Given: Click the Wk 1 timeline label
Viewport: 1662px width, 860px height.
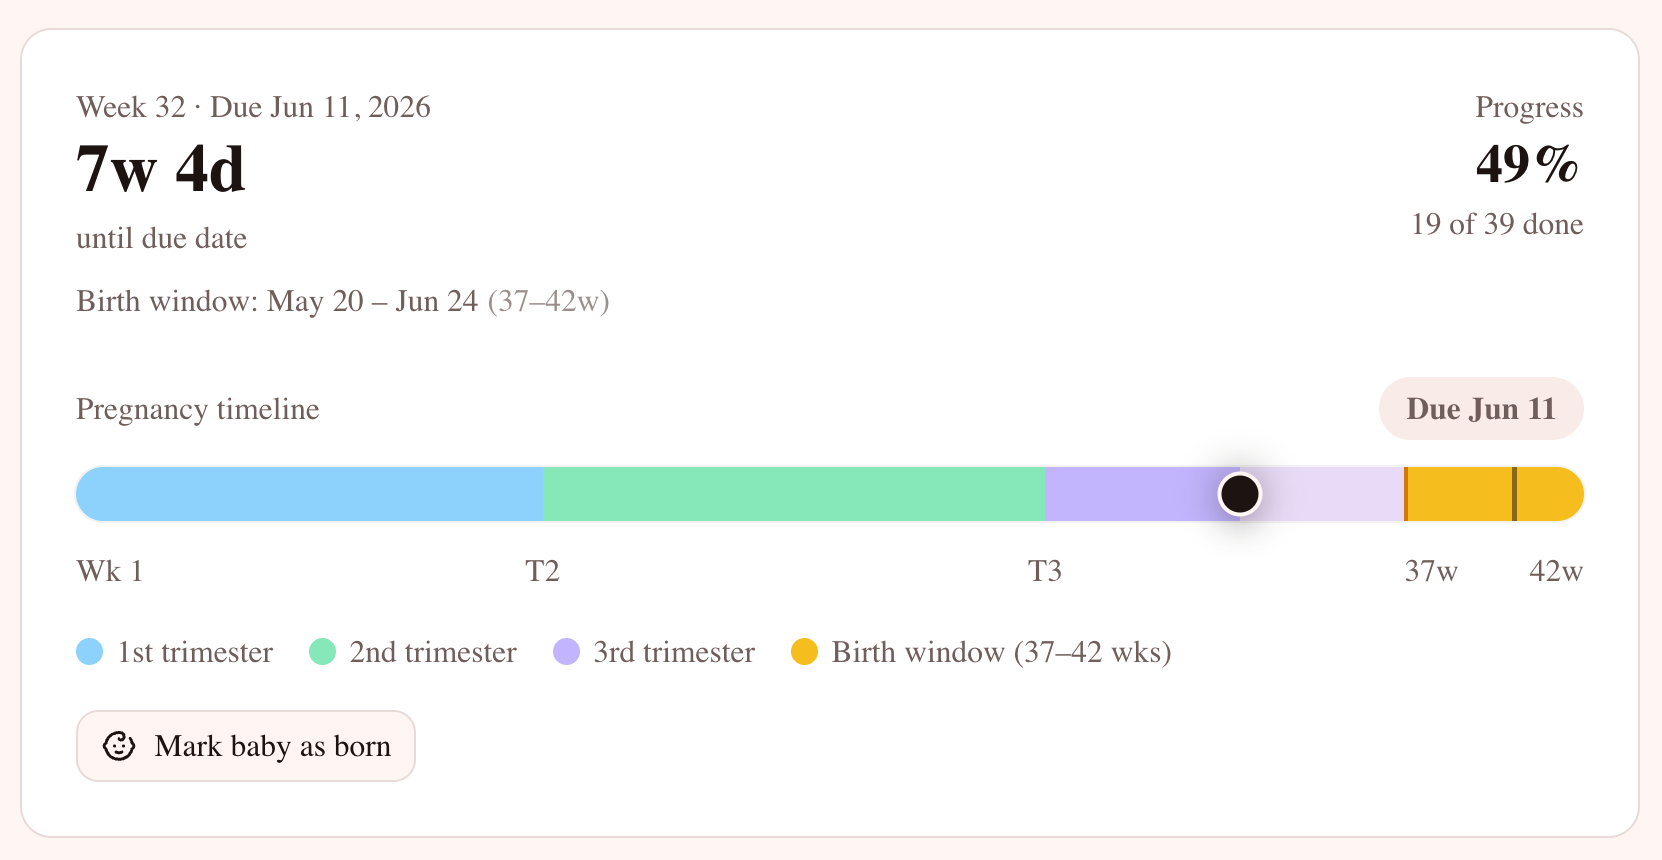Looking at the screenshot, I should tap(108, 571).
